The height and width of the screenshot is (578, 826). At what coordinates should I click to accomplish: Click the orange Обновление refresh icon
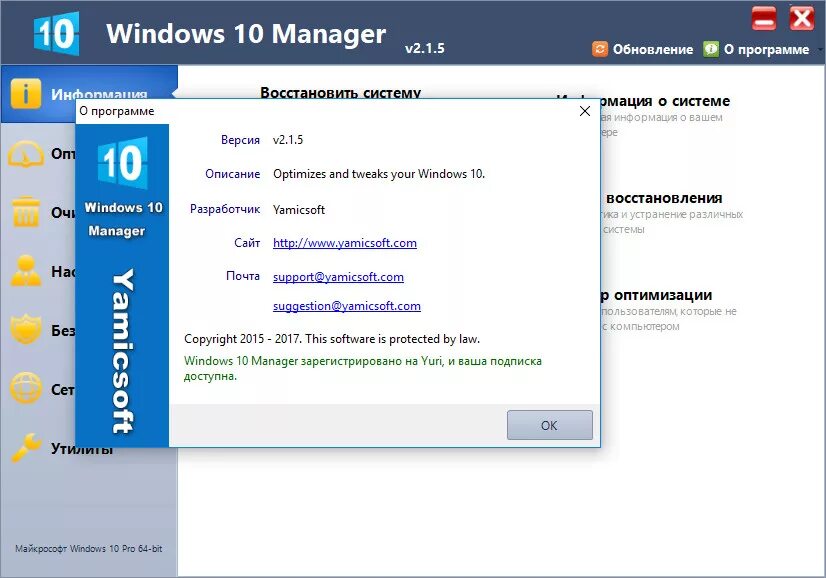[x=599, y=49]
